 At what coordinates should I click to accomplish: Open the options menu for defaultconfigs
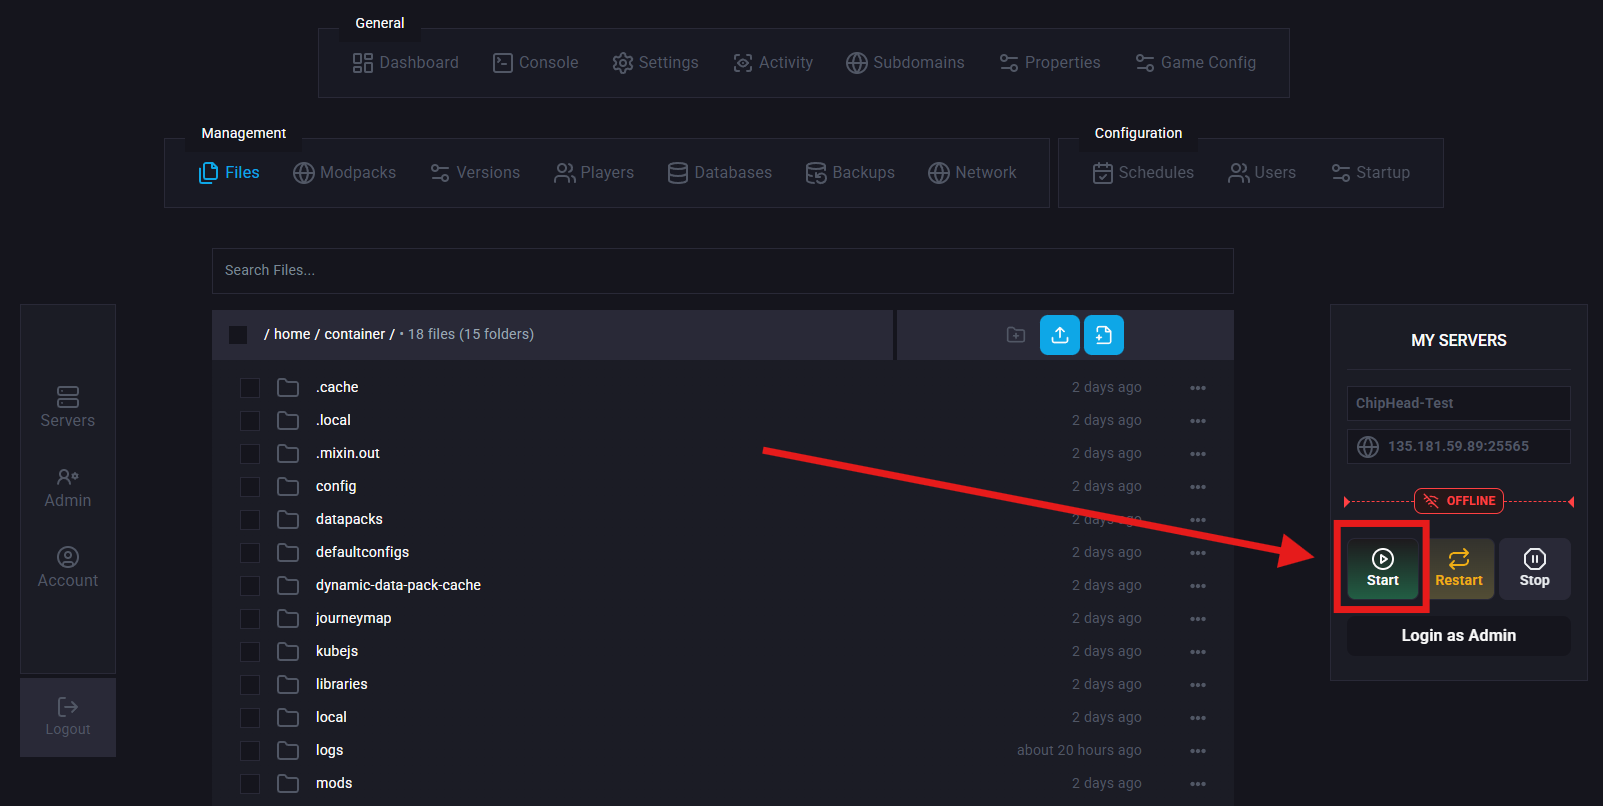(1198, 553)
